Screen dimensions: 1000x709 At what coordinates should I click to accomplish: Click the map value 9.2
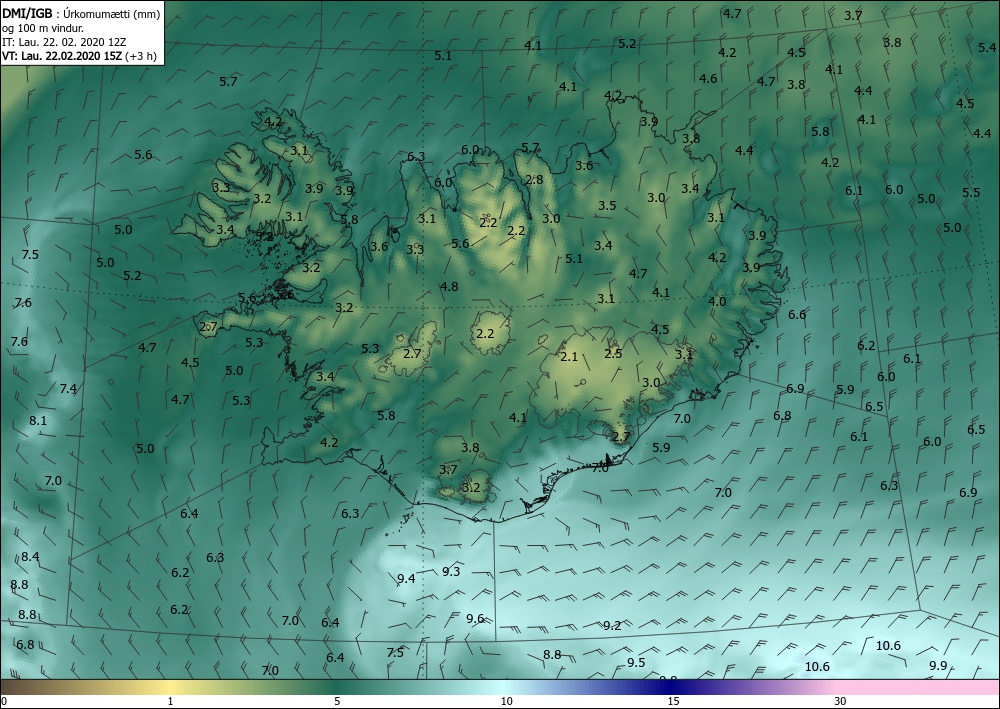612,625
